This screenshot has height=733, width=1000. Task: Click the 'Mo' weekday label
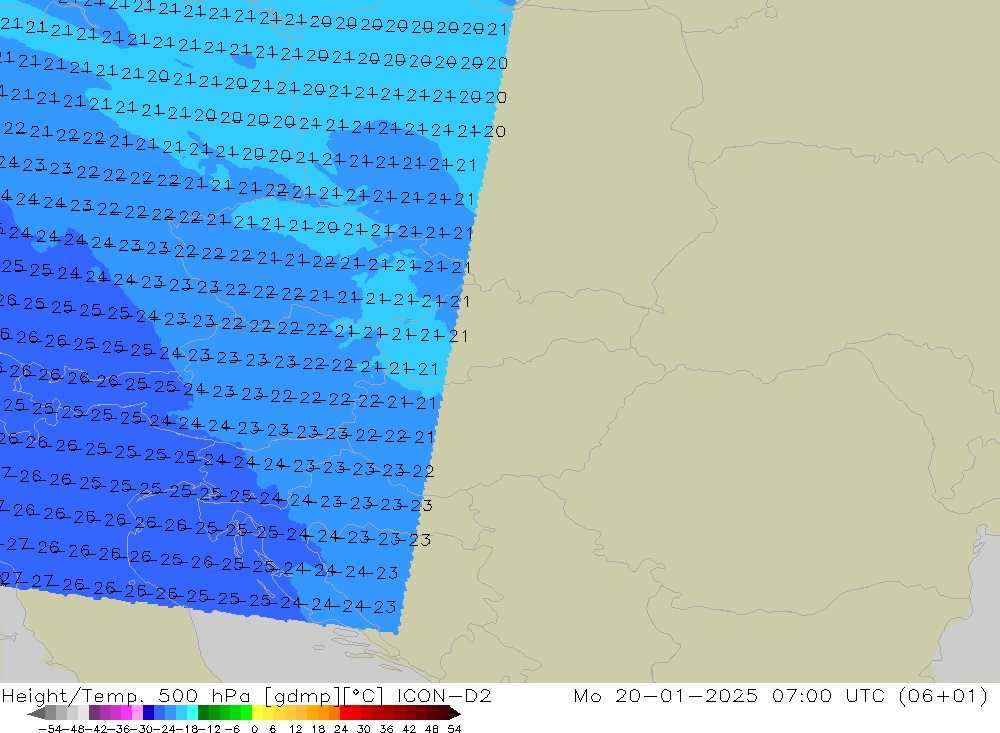[587, 695]
